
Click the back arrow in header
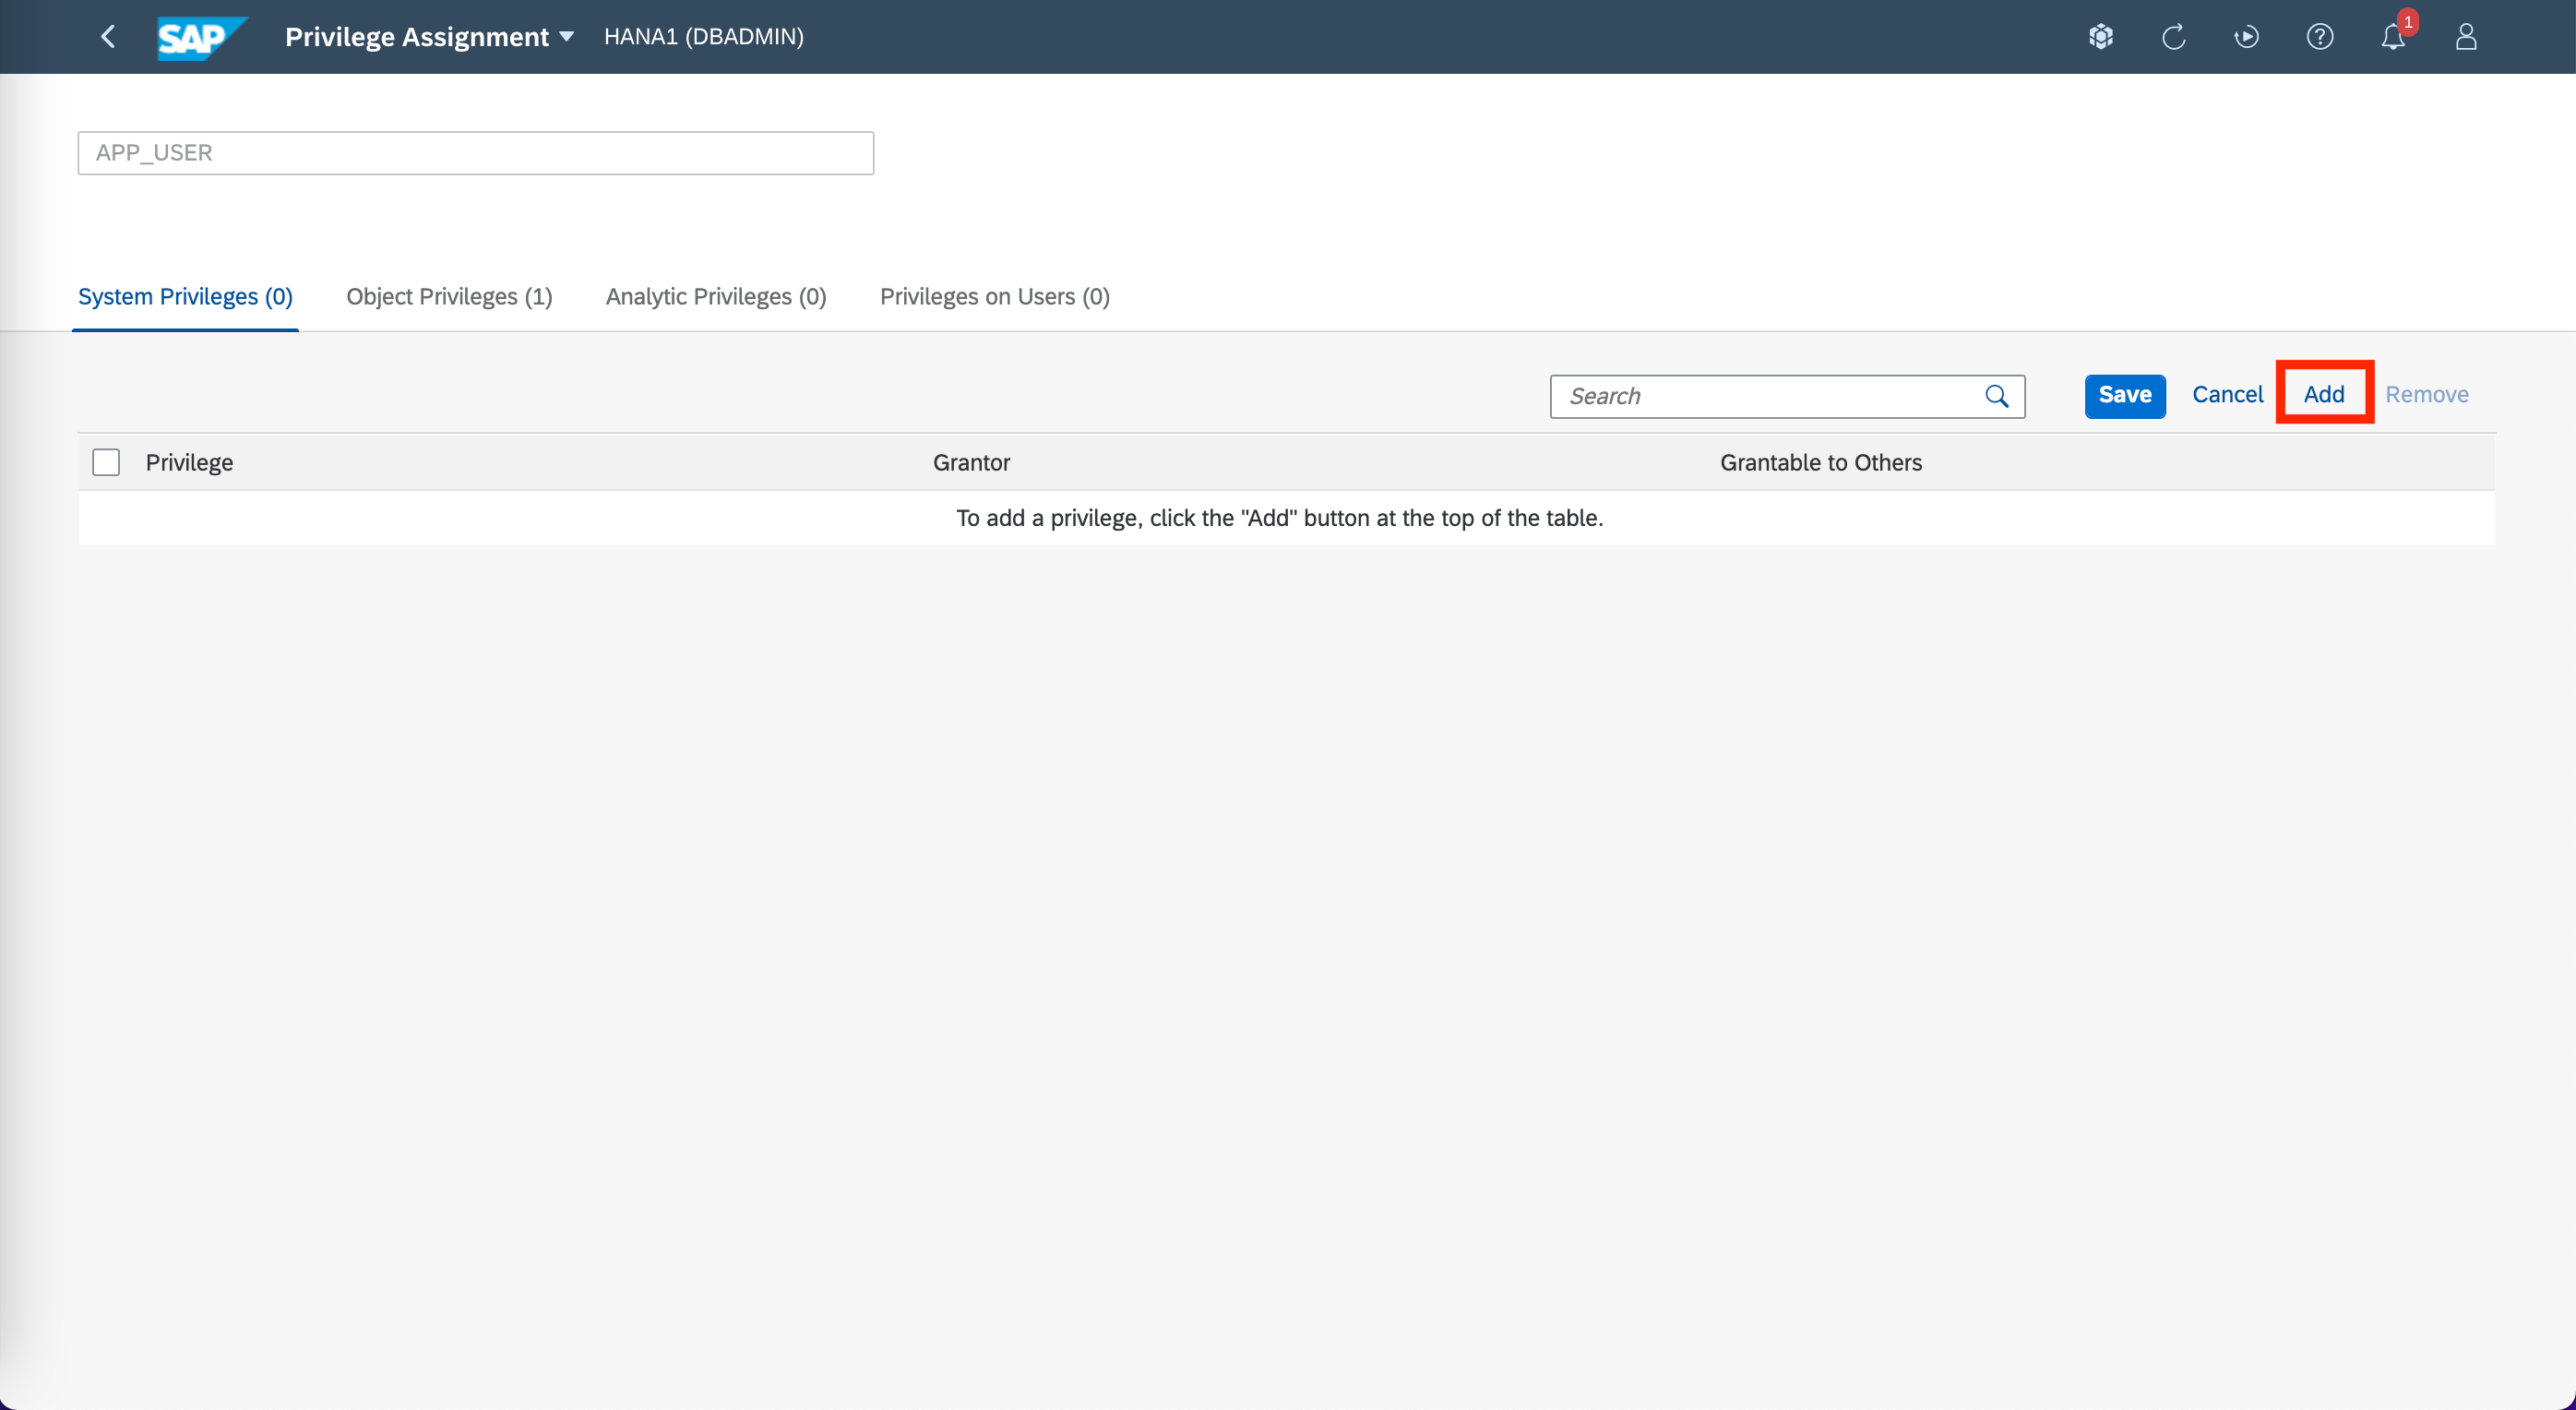108,37
